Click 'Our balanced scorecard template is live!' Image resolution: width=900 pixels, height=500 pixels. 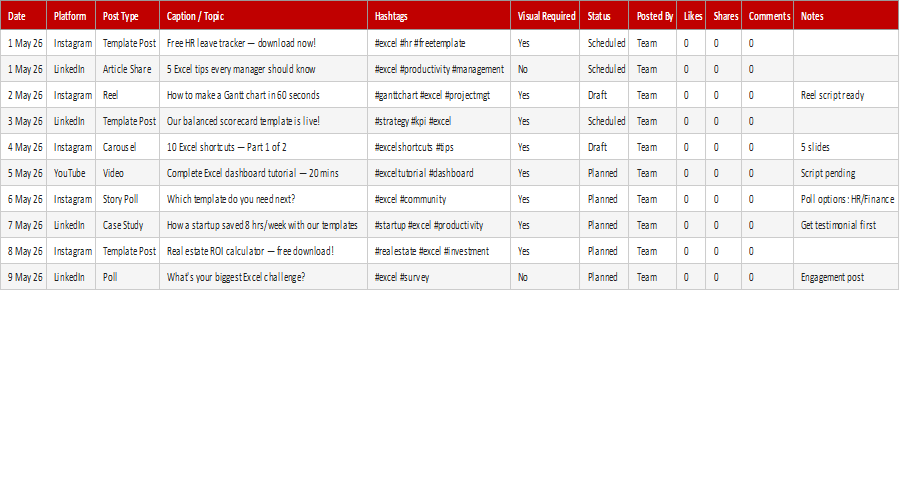click(x=263, y=121)
